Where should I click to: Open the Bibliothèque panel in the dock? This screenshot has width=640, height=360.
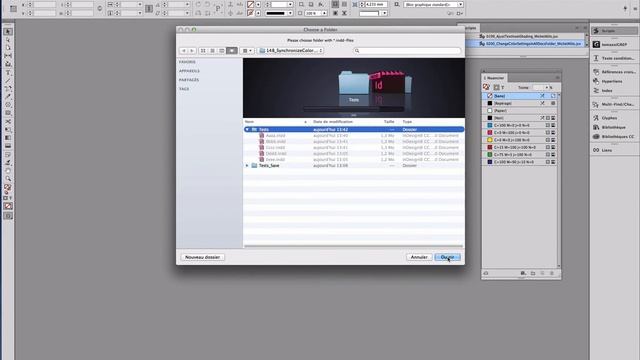click(614, 127)
